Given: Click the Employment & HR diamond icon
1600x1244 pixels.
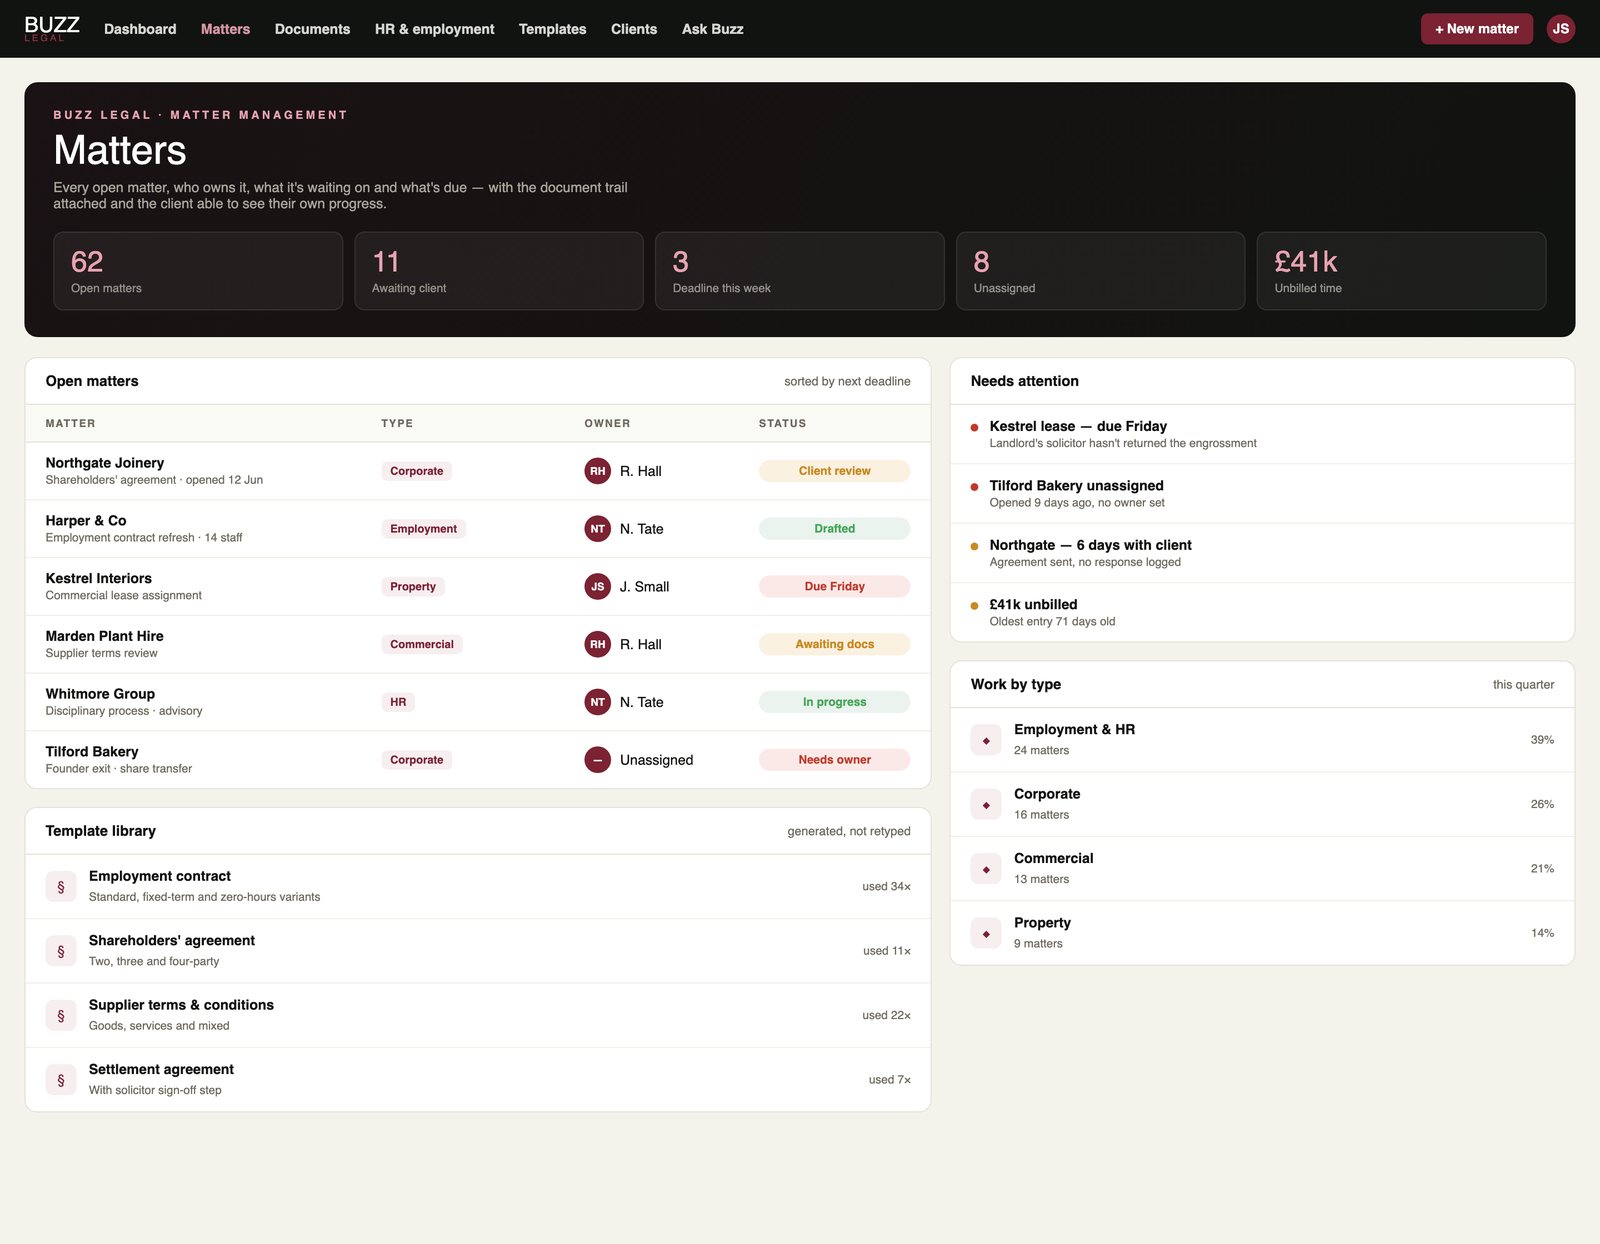Looking at the screenshot, I should pyautogui.click(x=986, y=740).
